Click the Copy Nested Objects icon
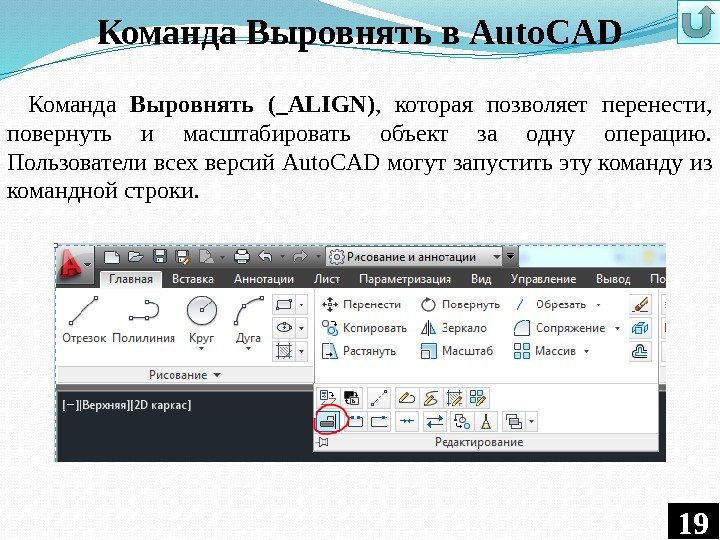 461,421
